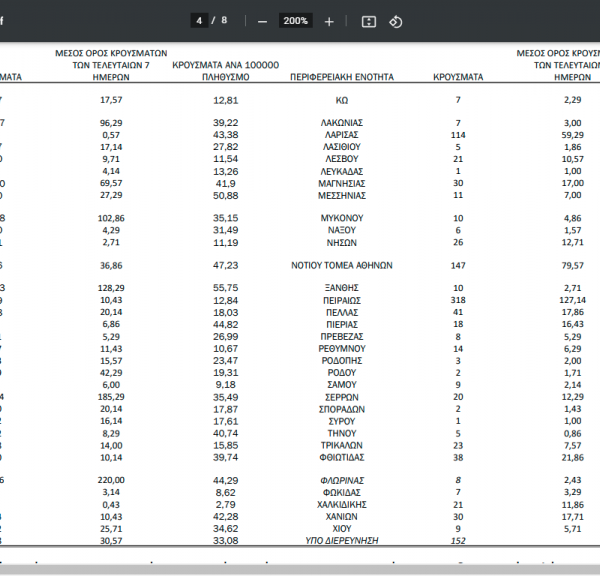Click the 47,23 per 100000 value

[x=226, y=265]
